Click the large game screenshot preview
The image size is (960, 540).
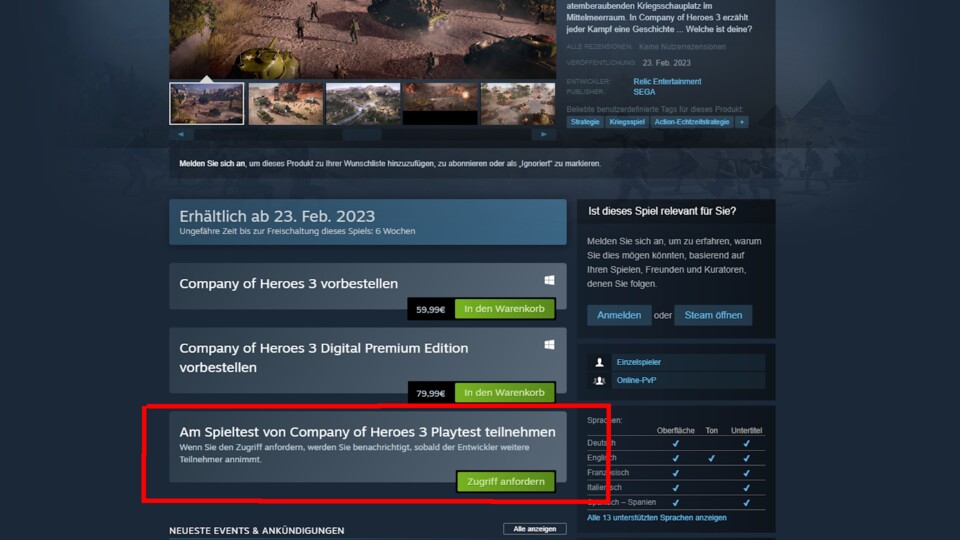click(x=363, y=38)
